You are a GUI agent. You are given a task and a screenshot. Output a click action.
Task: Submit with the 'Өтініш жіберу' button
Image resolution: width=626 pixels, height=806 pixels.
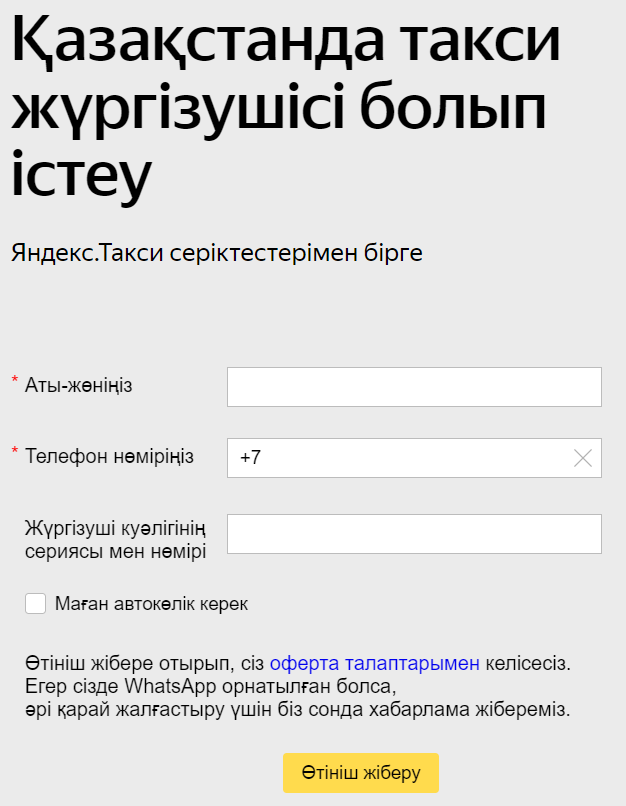pyautogui.click(x=361, y=773)
